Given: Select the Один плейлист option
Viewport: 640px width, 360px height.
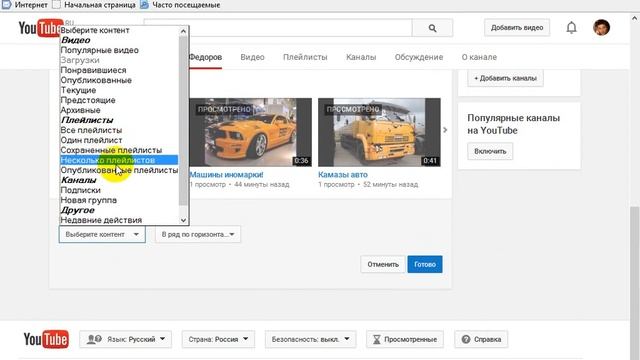Looking at the screenshot, I should 119,140.
